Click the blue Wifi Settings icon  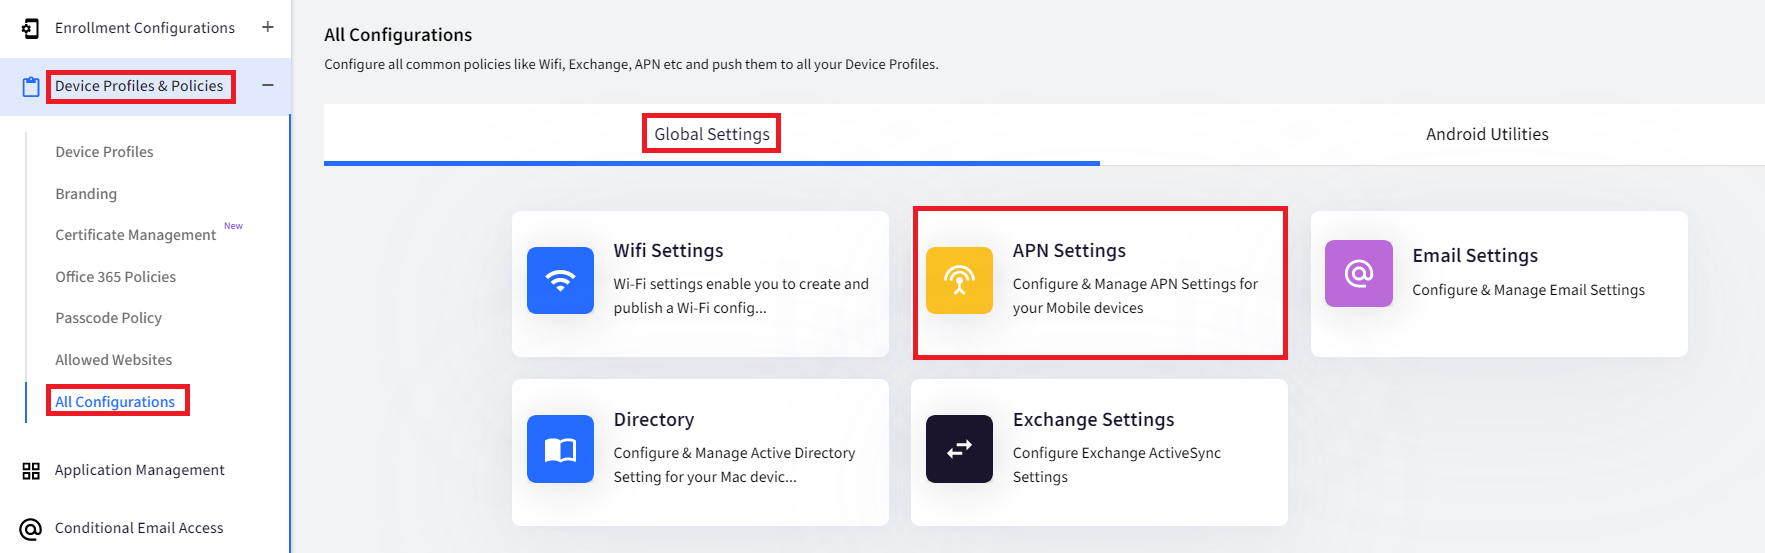(x=560, y=280)
